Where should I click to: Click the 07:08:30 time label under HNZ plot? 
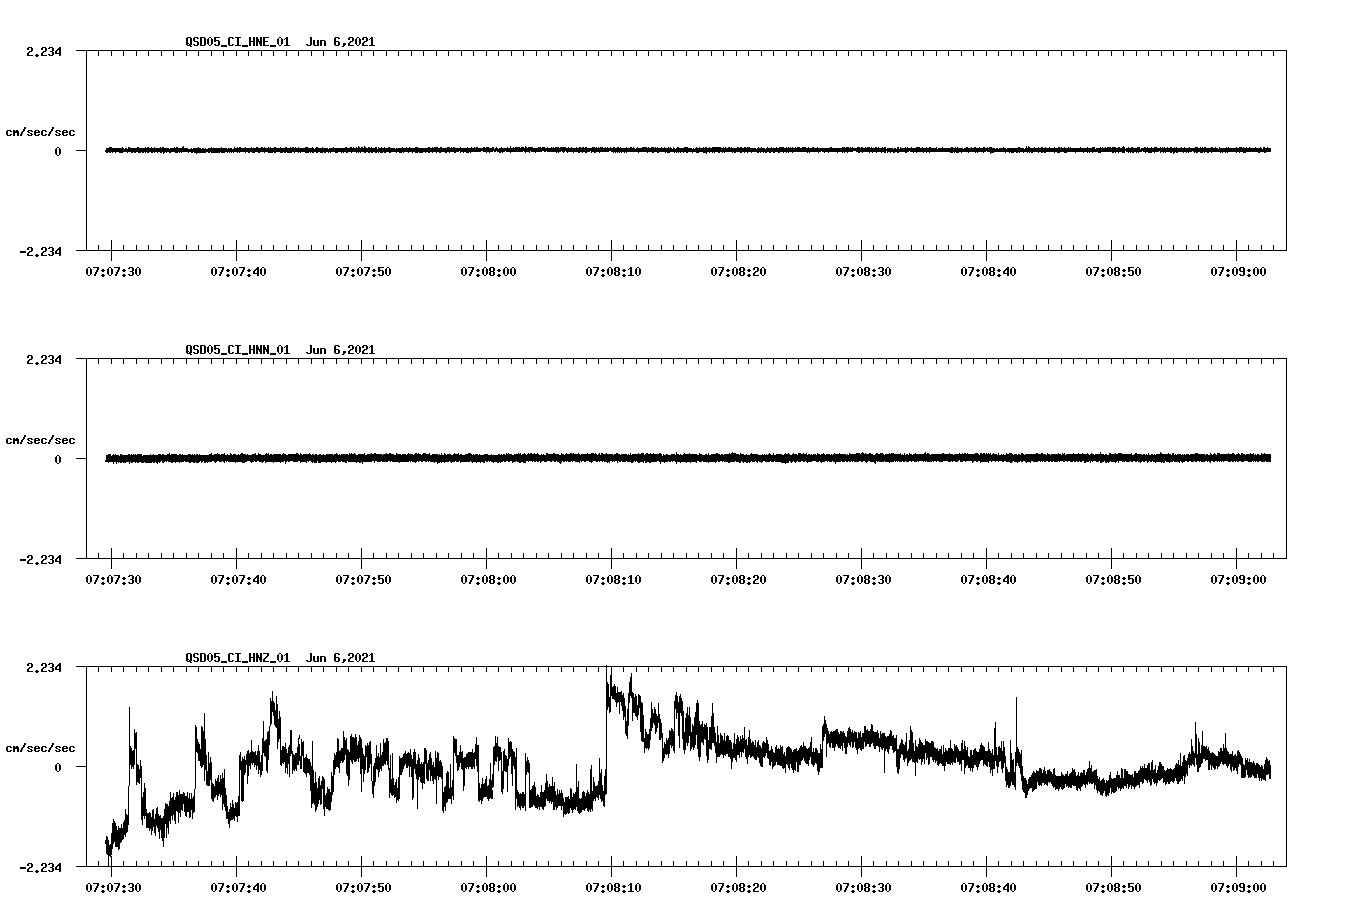(x=863, y=888)
